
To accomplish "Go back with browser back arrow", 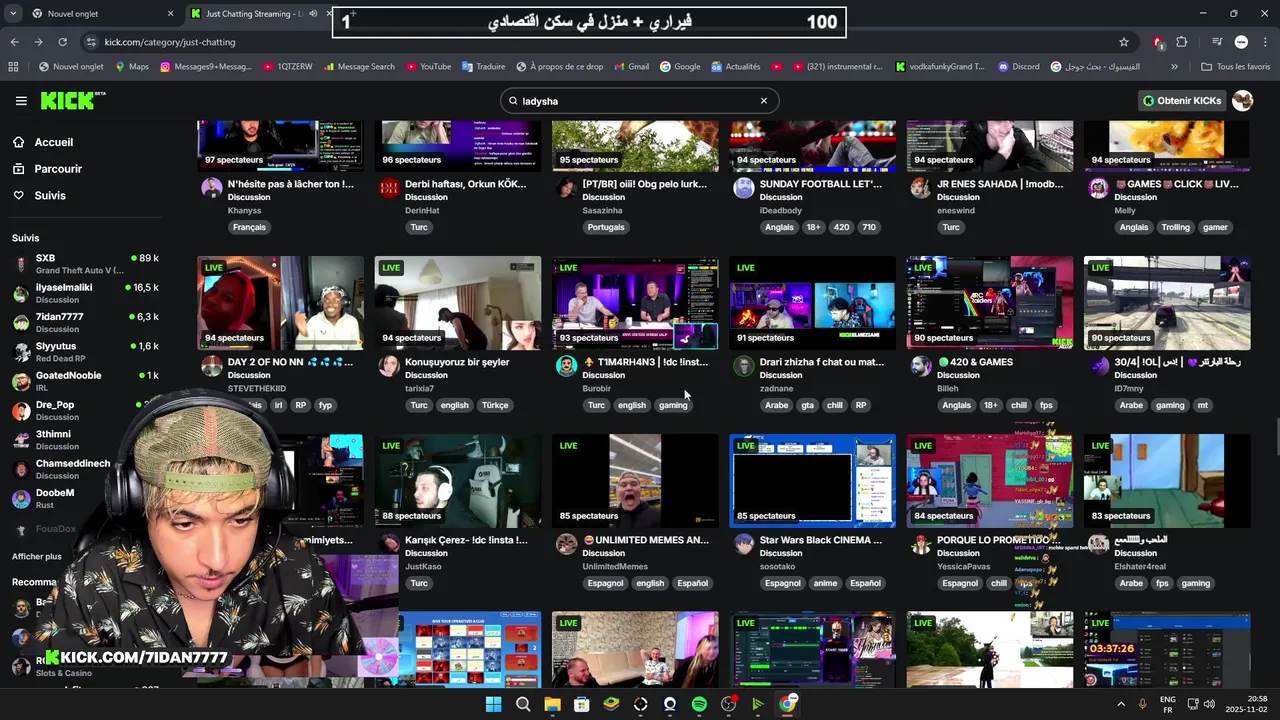I will 14,42.
